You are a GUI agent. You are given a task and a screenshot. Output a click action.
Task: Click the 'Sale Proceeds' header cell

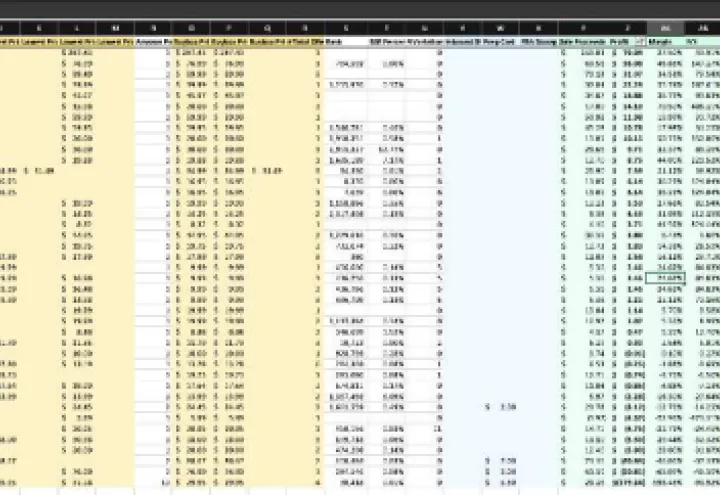[583, 42]
